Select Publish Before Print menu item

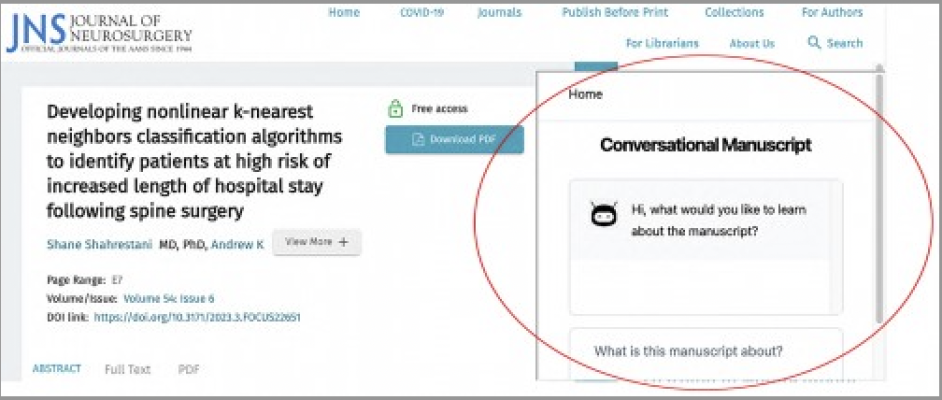[614, 13]
